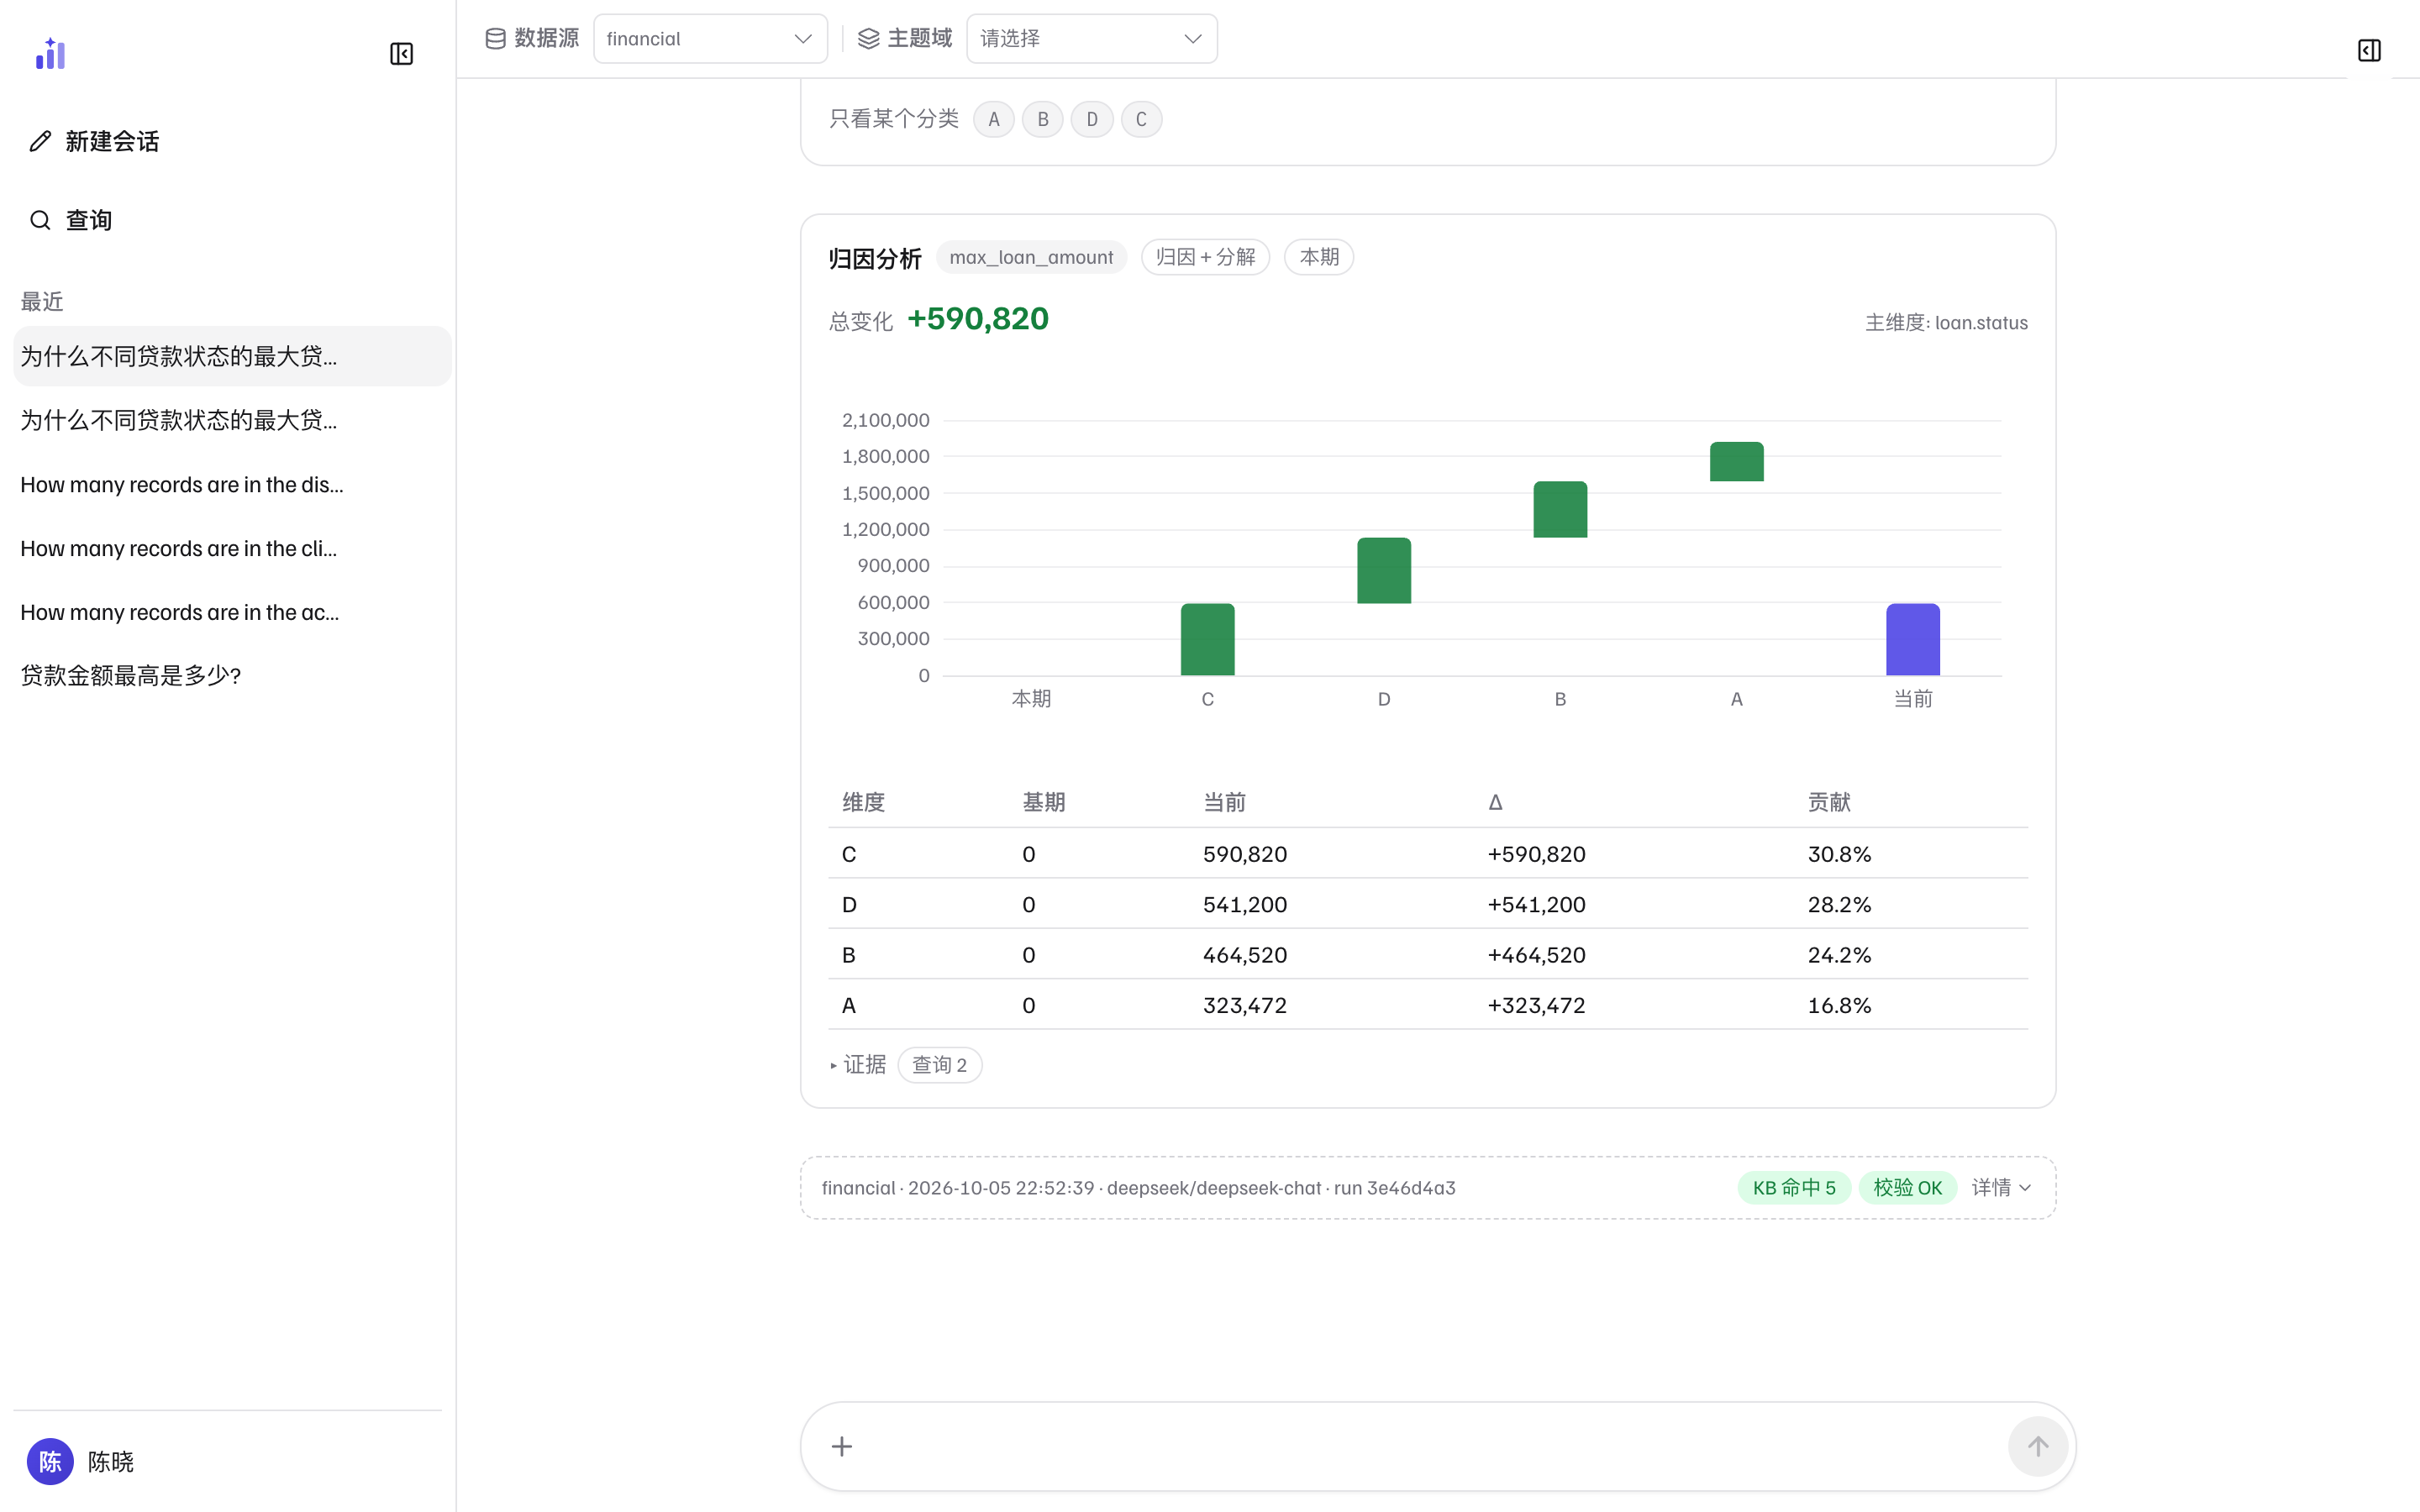Open the financial data source dropdown
Screen dimensions: 2420x1512
710,38
